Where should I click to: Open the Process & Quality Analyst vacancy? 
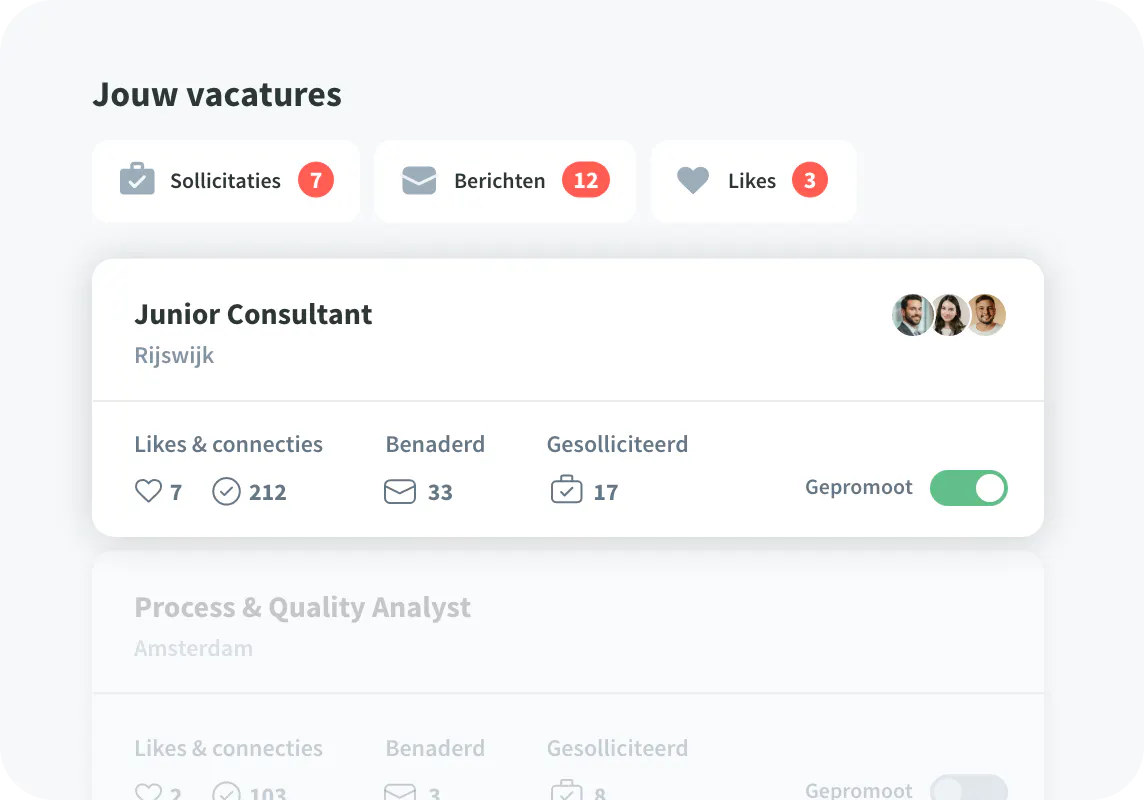[302, 607]
